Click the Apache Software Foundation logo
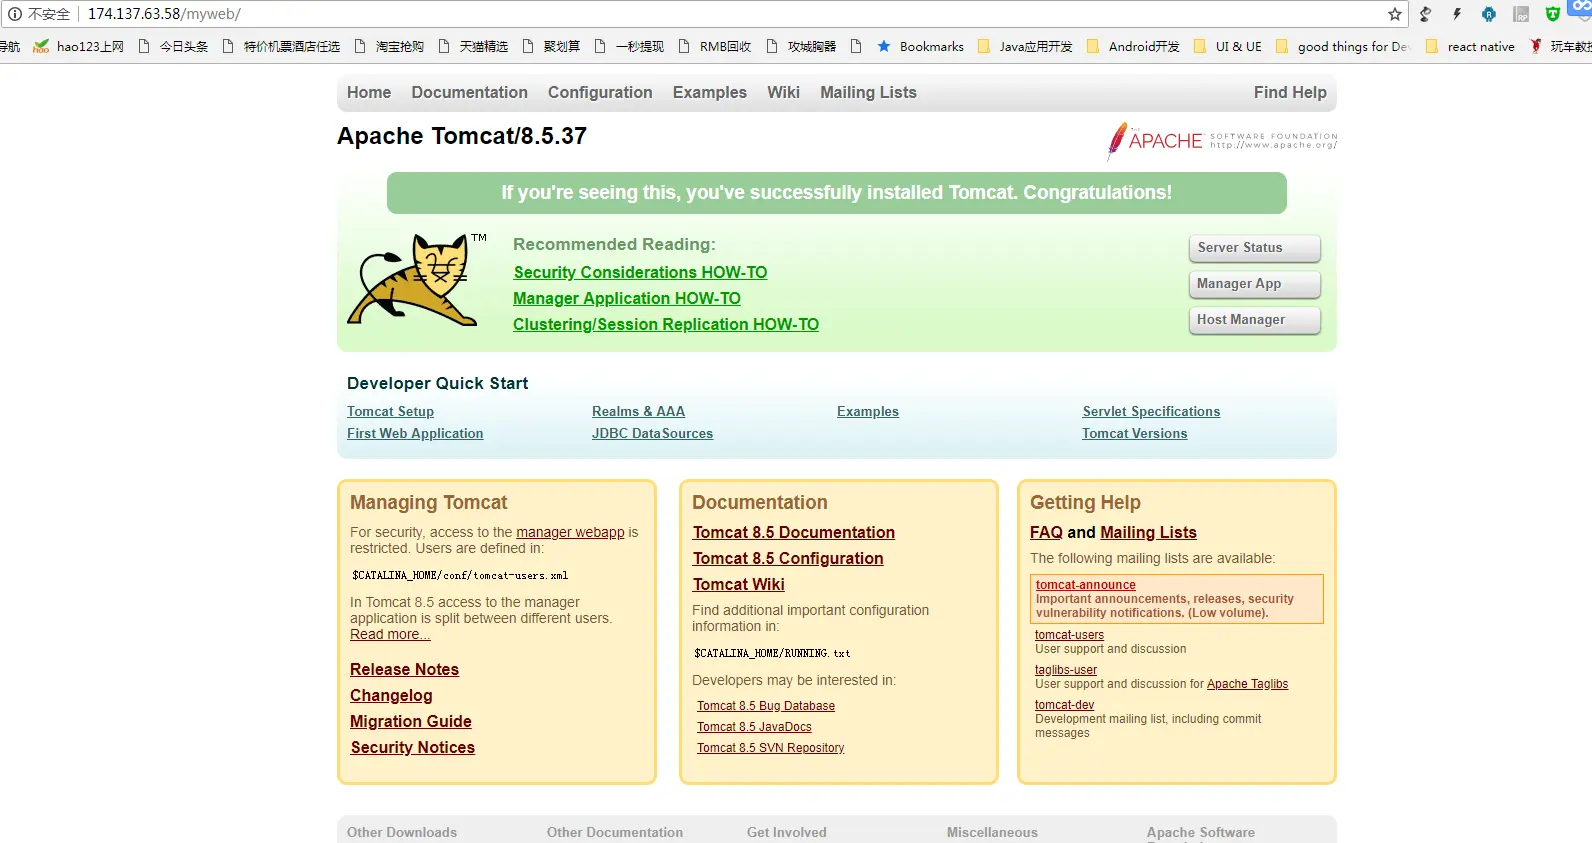This screenshot has width=1592, height=843. pyautogui.click(x=1222, y=141)
